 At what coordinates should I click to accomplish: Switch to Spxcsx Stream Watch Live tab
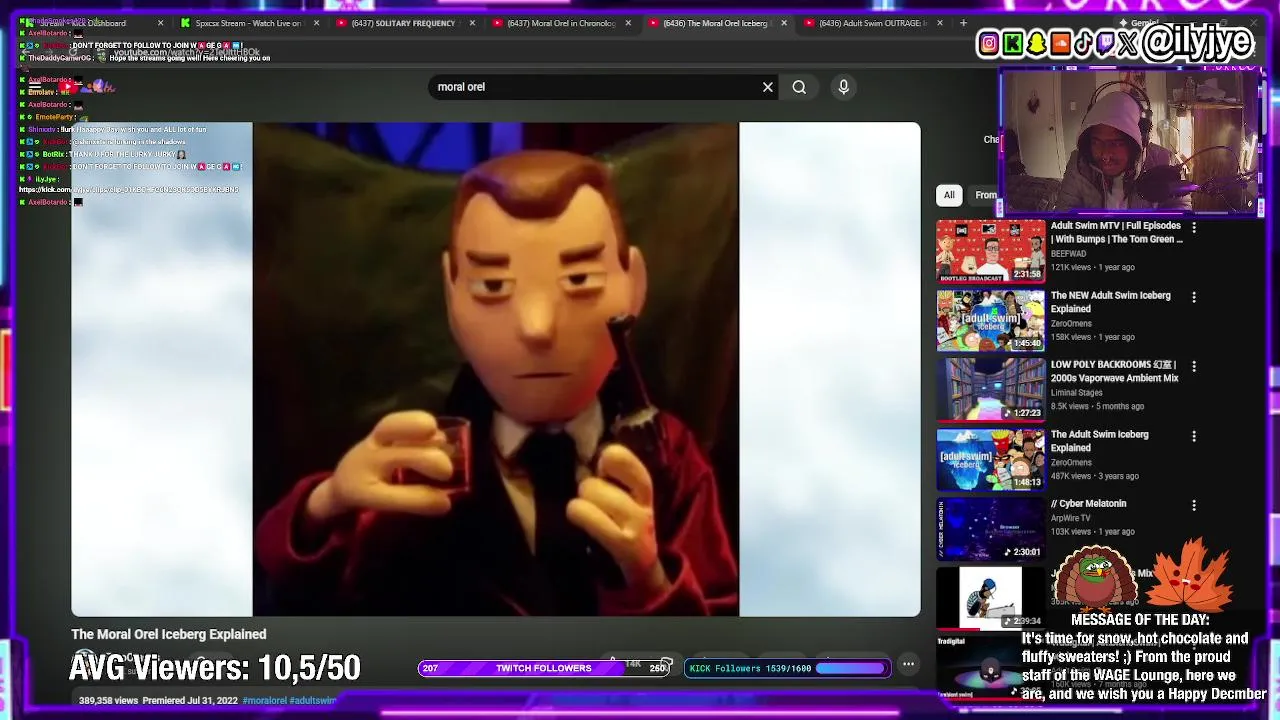[x=250, y=23]
